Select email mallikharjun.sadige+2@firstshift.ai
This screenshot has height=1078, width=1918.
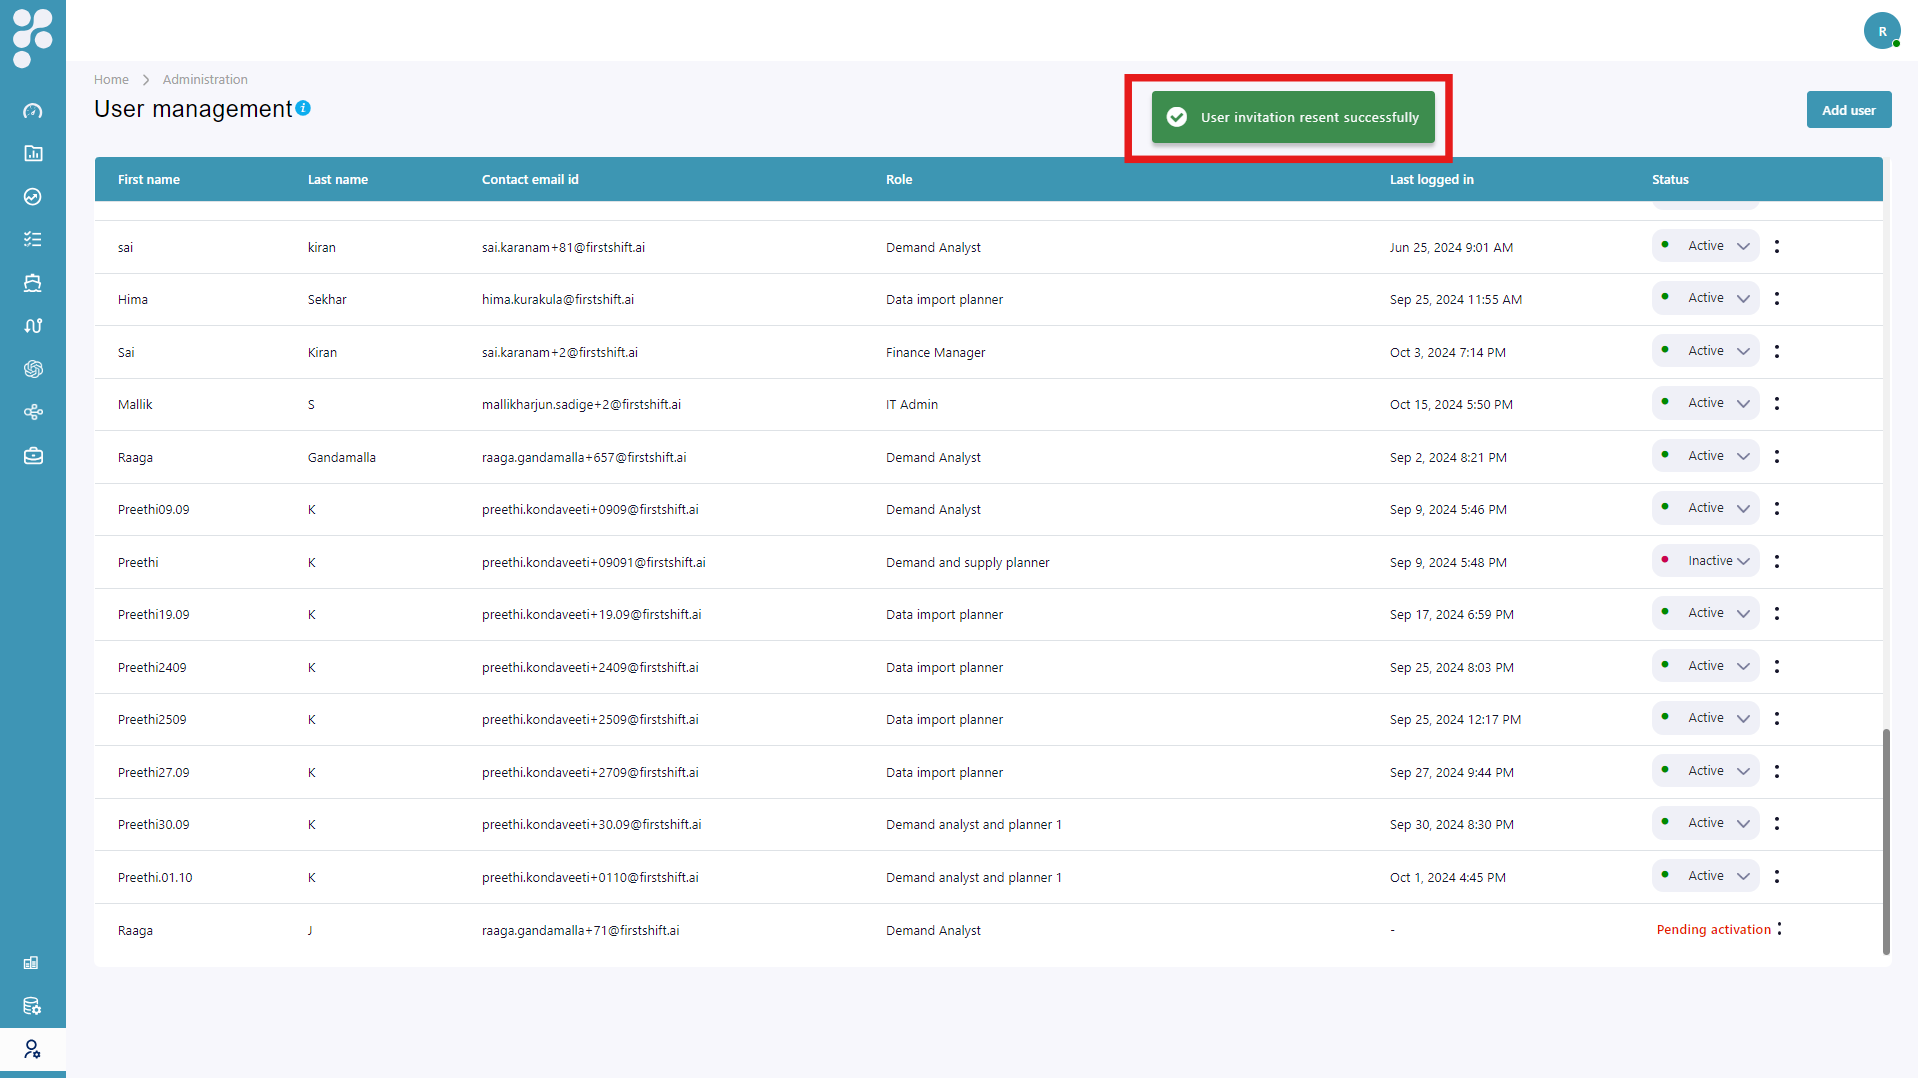click(581, 405)
